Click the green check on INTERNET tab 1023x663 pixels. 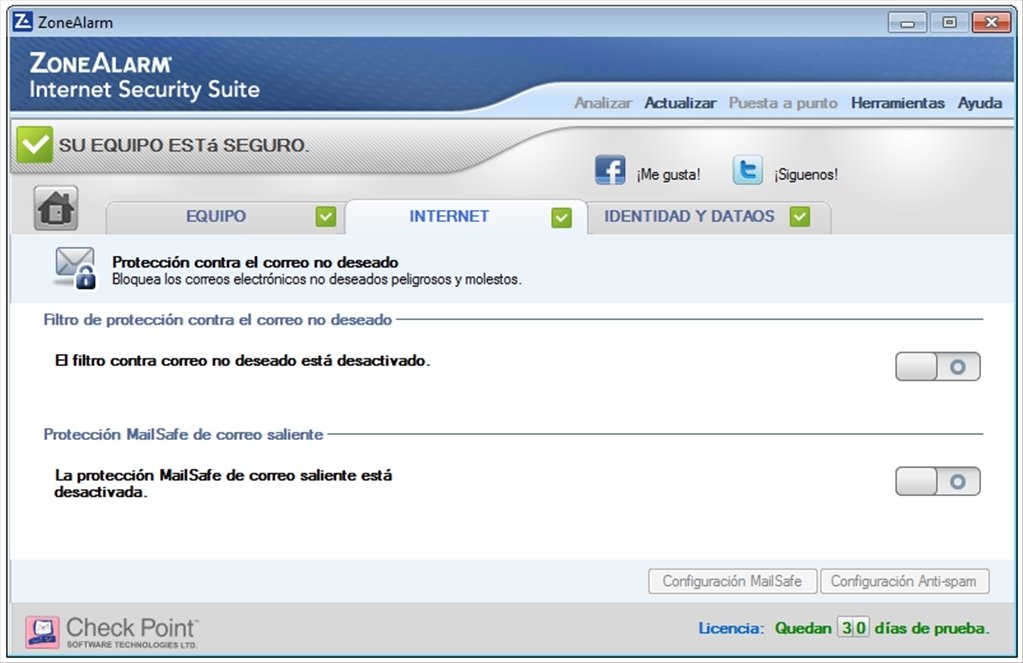click(x=561, y=217)
